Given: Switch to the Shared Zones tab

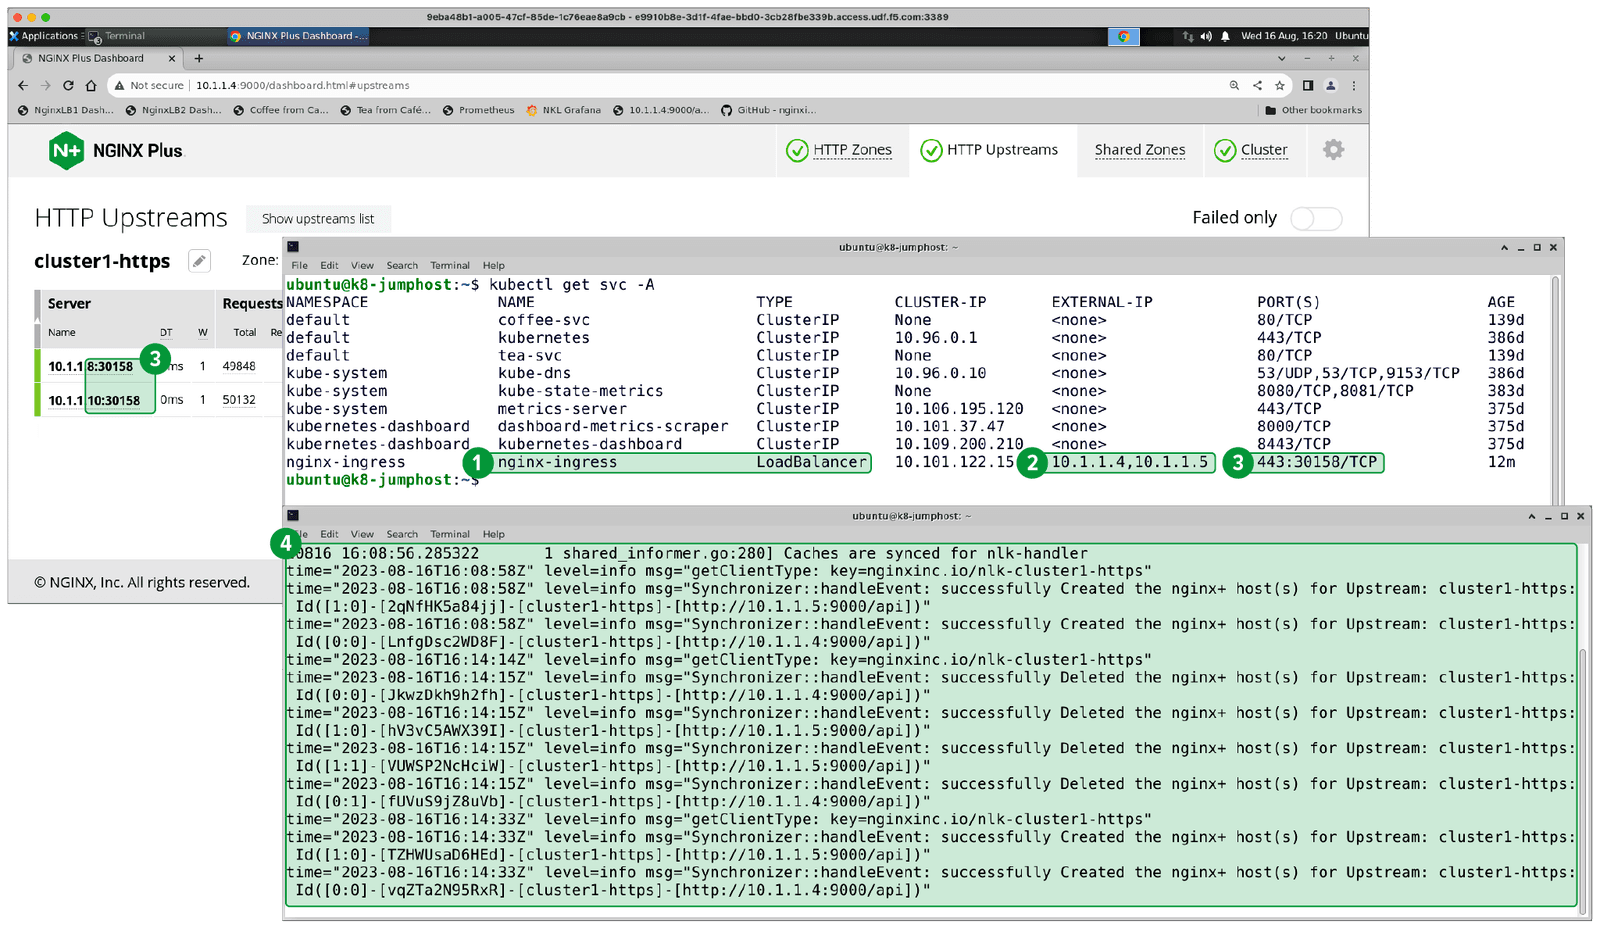Looking at the screenshot, I should click(x=1139, y=150).
